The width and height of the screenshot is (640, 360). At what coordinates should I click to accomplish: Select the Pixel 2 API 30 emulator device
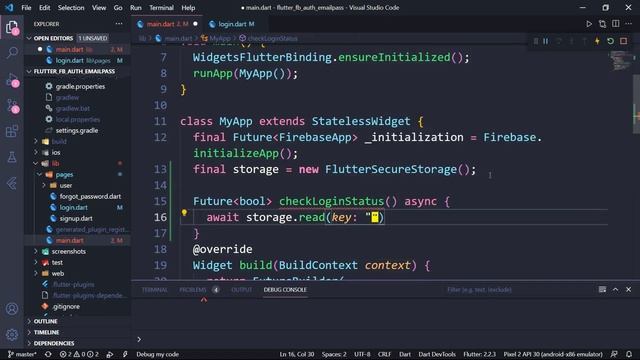coord(553,354)
